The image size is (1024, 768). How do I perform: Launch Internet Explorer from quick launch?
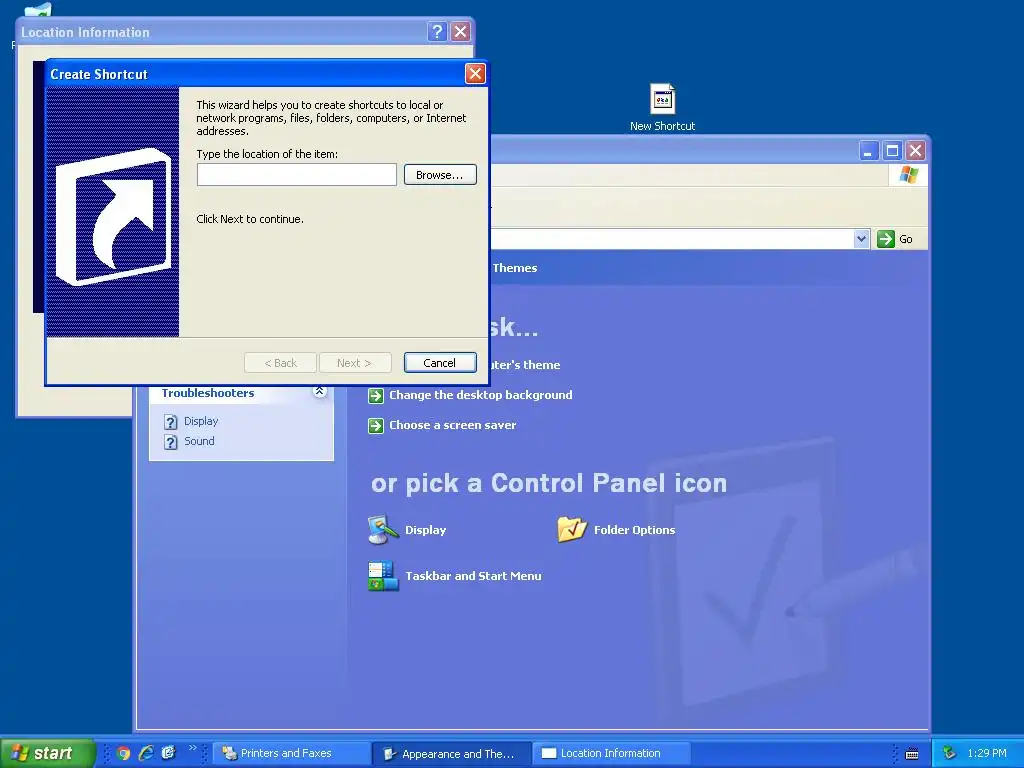pos(146,754)
